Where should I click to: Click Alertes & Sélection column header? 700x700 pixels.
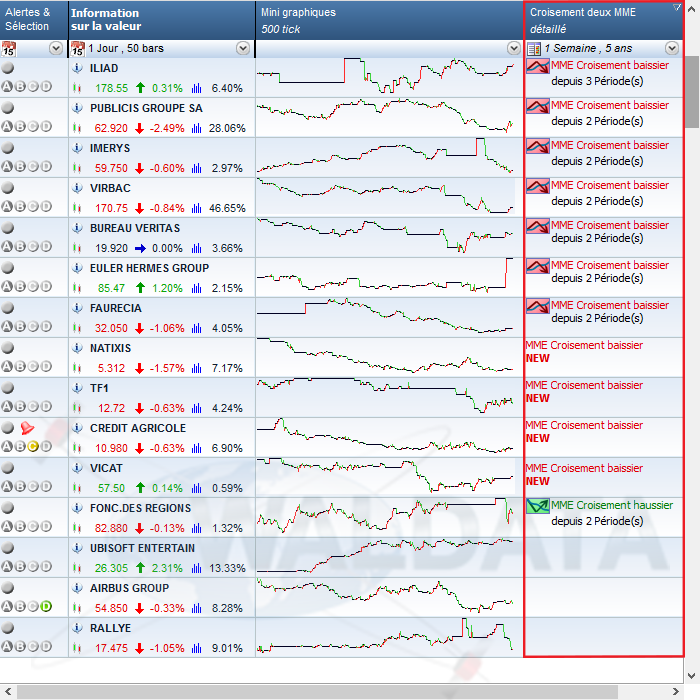pos(34,20)
